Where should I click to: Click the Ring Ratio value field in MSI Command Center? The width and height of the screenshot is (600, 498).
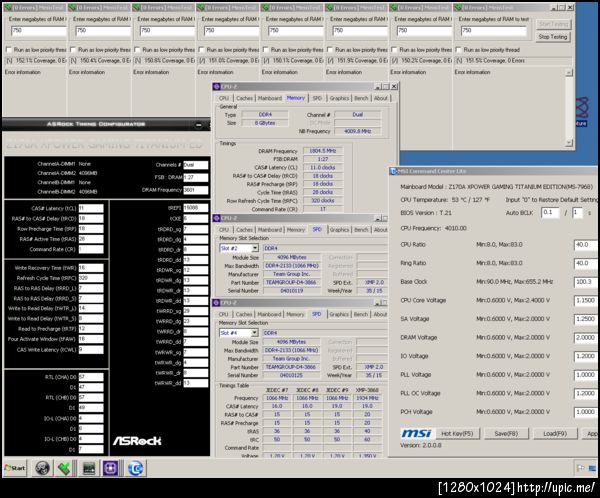click(x=586, y=263)
